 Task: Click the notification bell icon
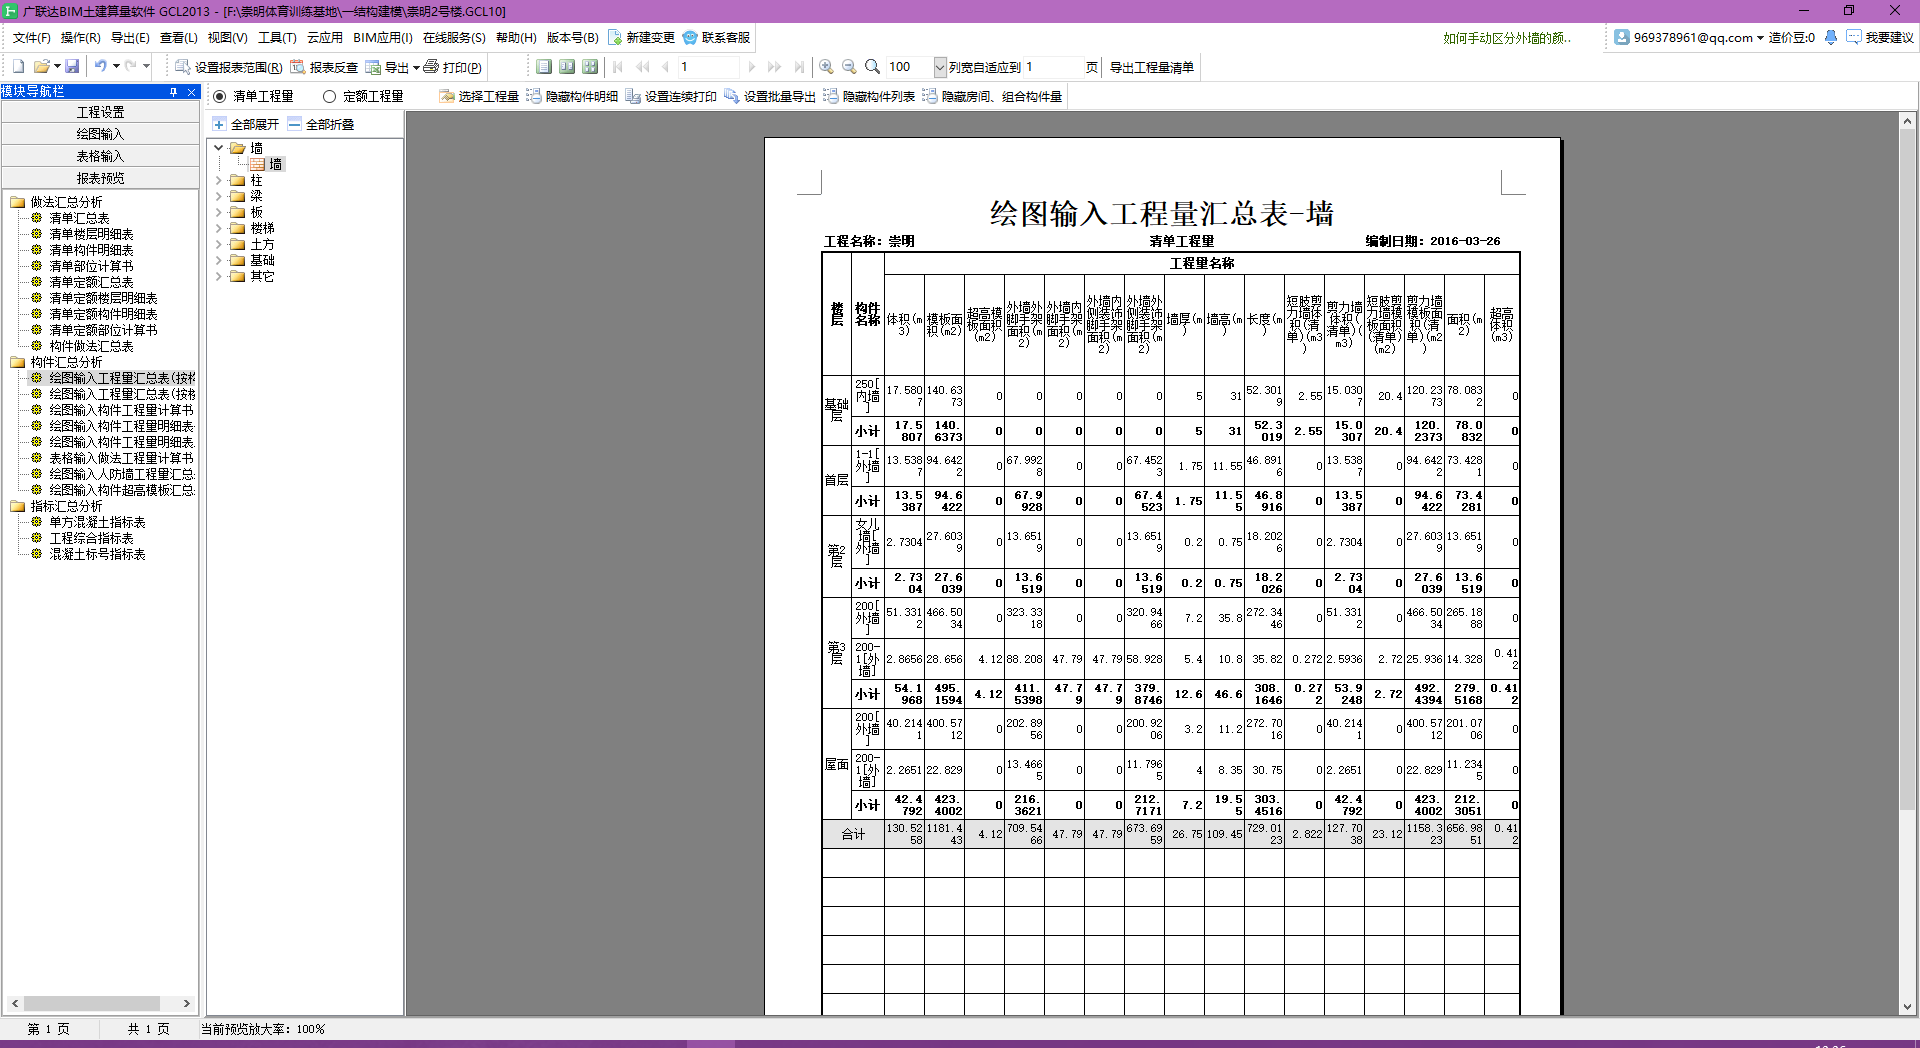coord(1831,37)
